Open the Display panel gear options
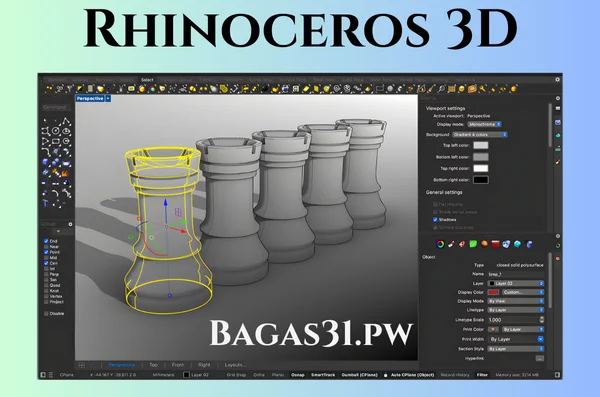The image size is (600, 397). 558,98
